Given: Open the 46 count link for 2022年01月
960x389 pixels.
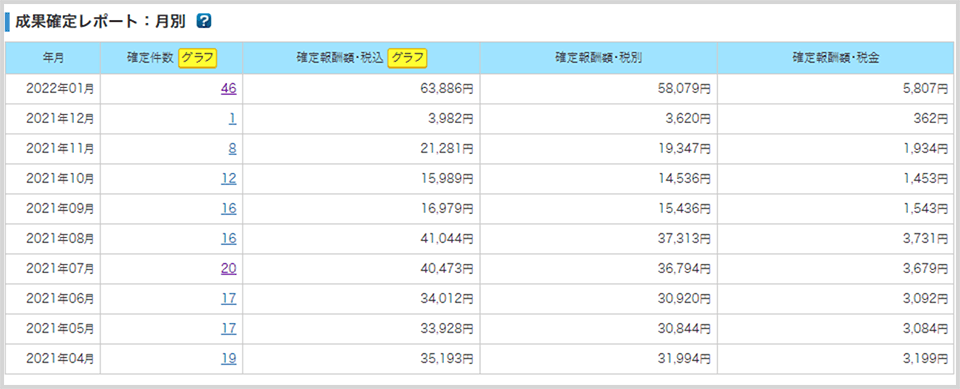Looking at the screenshot, I should [x=228, y=89].
